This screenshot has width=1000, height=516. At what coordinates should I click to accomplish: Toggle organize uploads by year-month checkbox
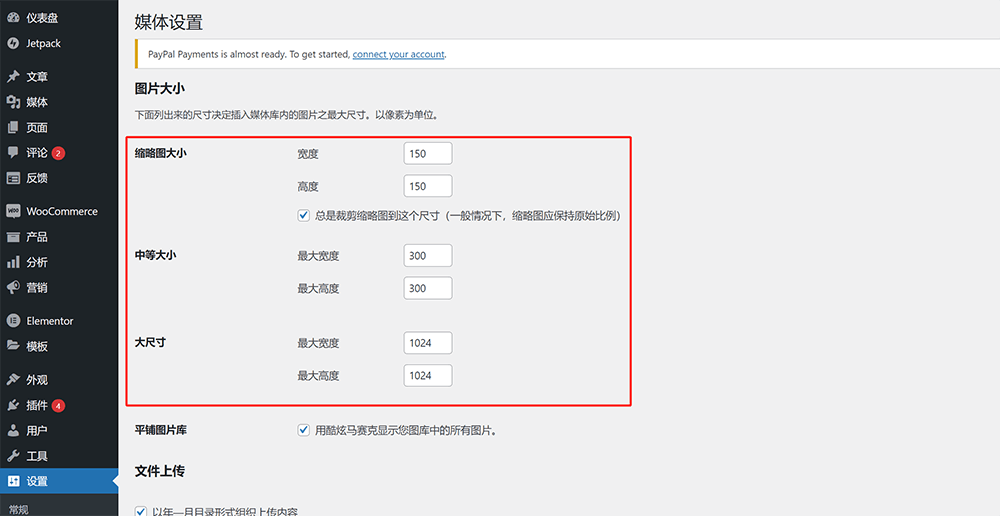[141, 511]
